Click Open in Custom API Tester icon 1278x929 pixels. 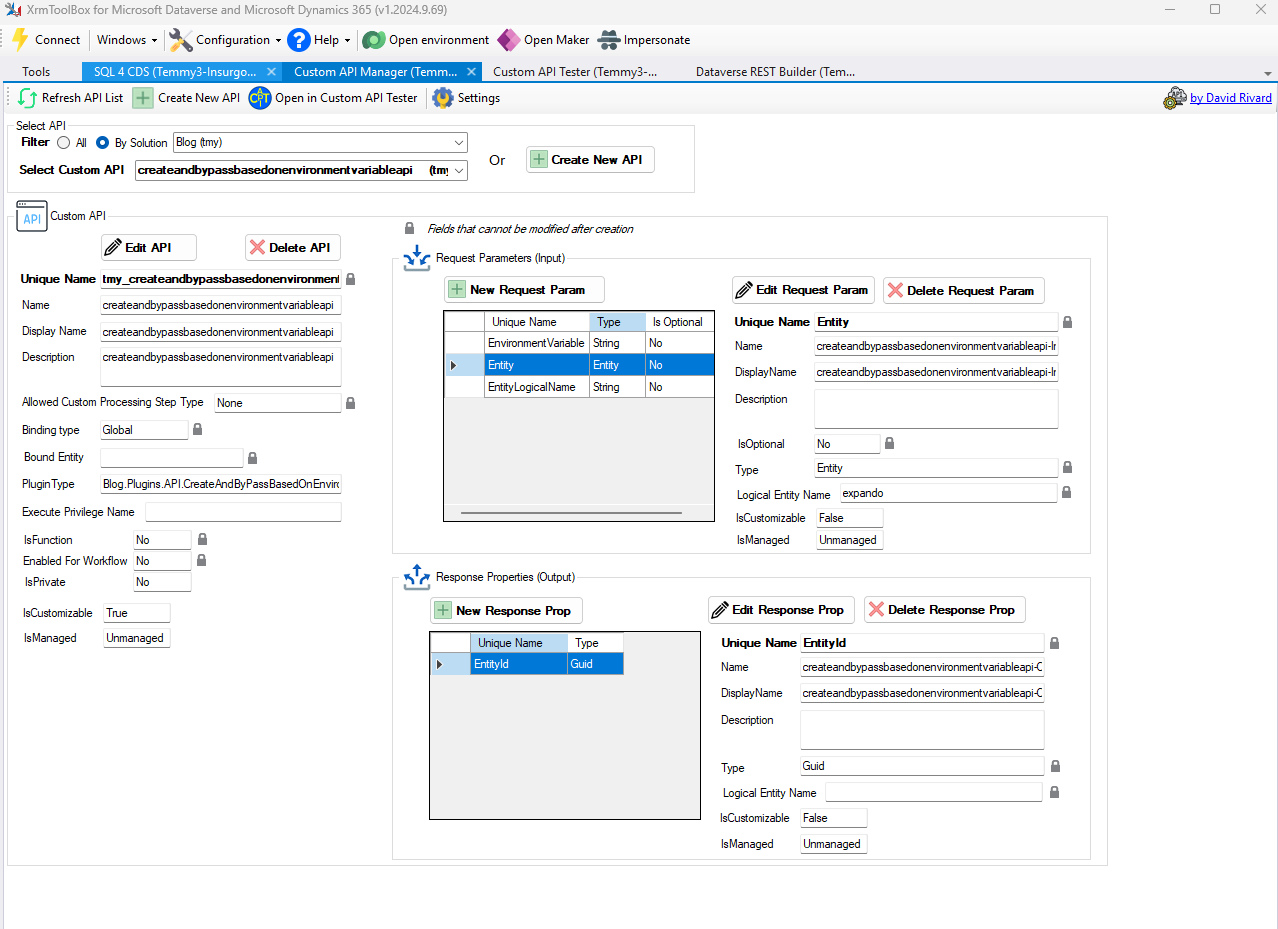click(260, 98)
